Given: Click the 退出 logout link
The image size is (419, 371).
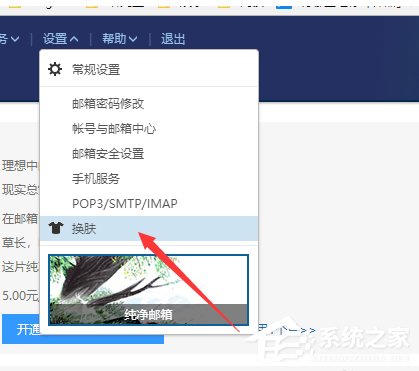Looking at the screenshot, I should (x=173, y=39).
